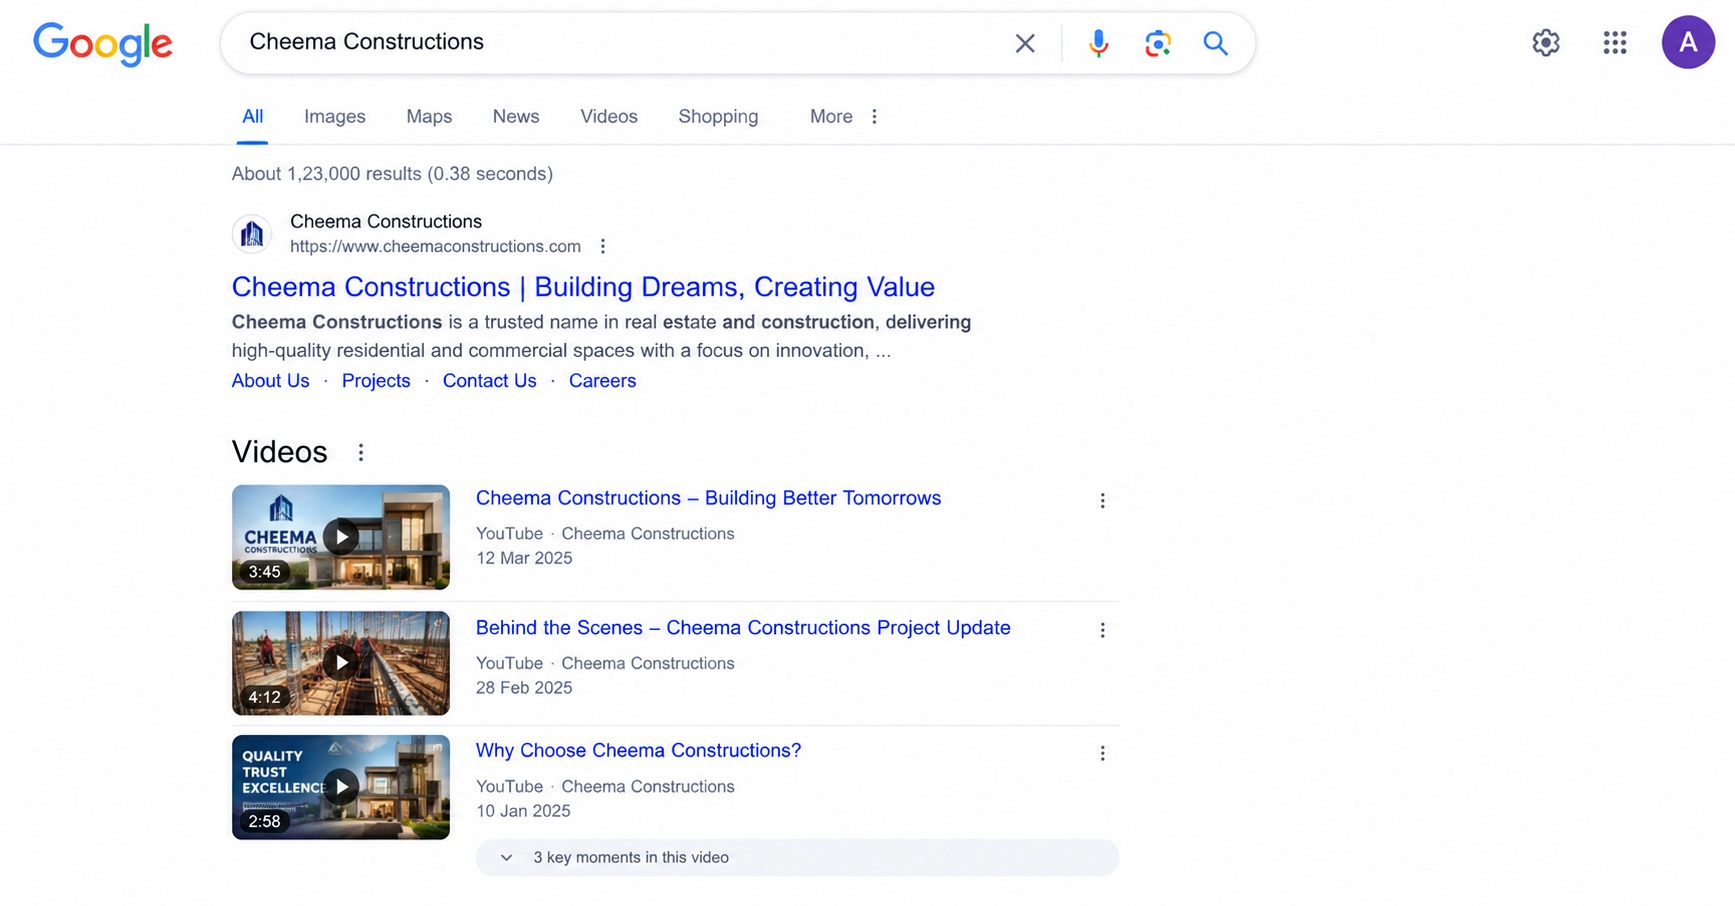This screenshot has height=906, width=1735.
Task: Open options menu for Videos section
Action: coord(361,452)
